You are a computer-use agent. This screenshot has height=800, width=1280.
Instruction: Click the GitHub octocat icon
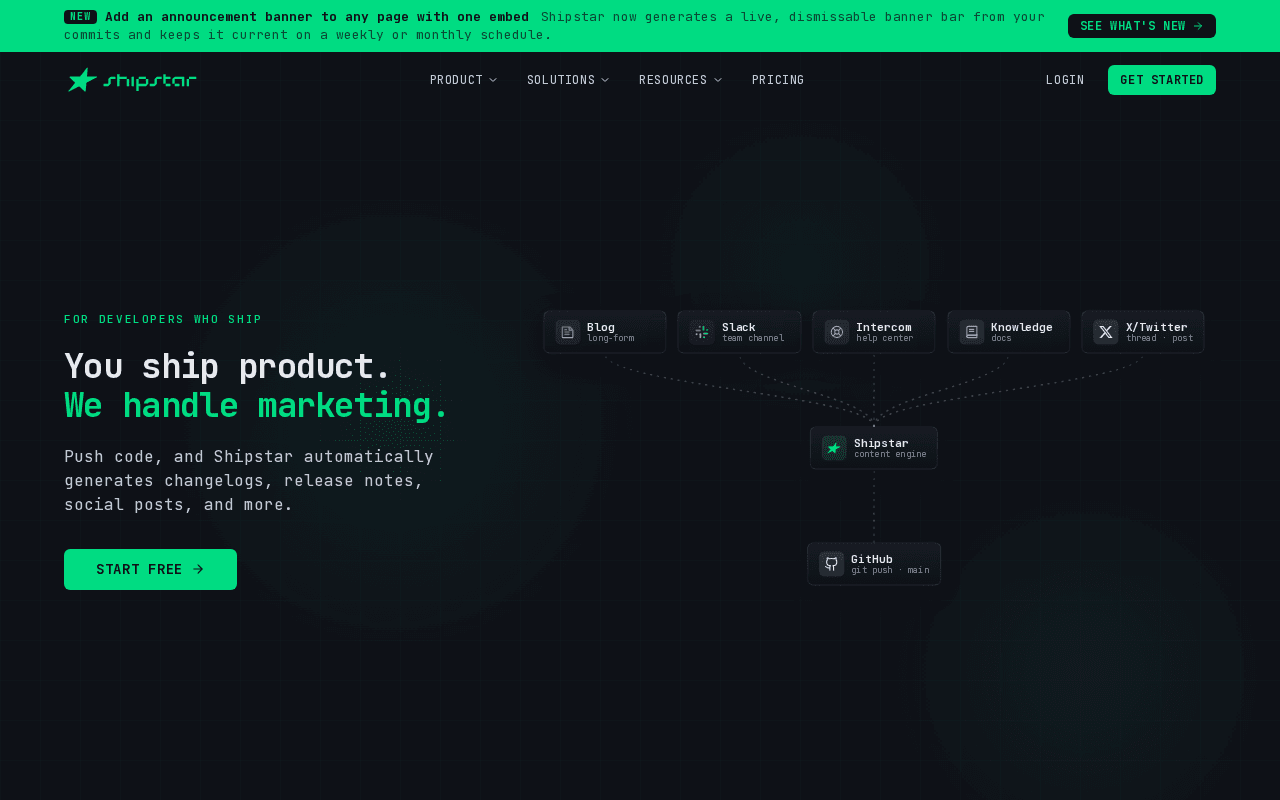pyautogui.click(x=831, y=564)
